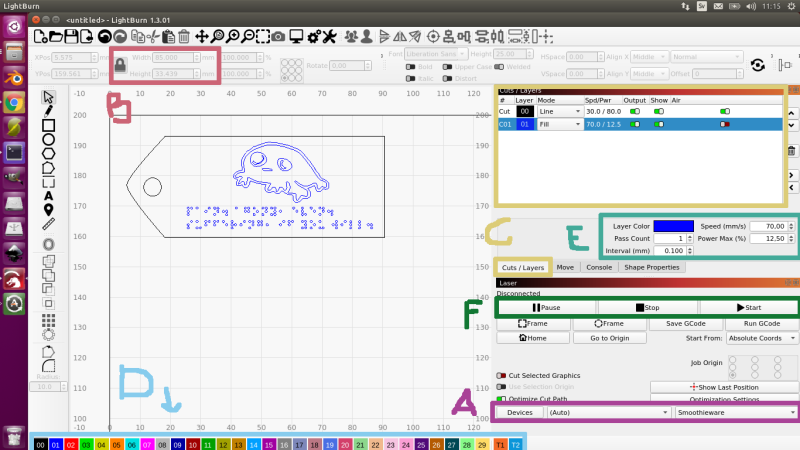This screenshot has height=450, width=800.
Task: Toggle Air for Cut layer 00
Action: 724,111
